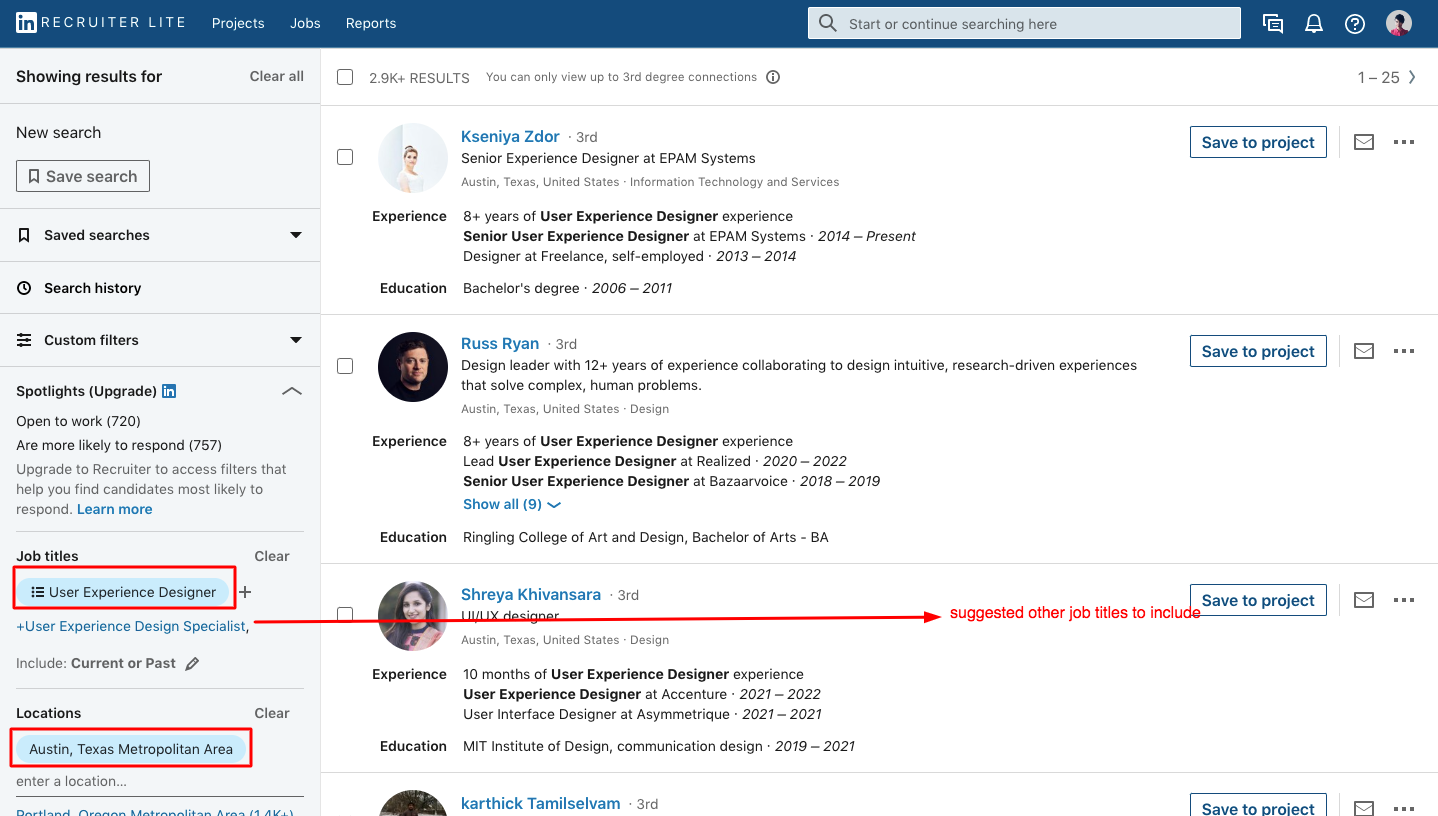Open the help question mark icon
1438x816 pixels.
click(1355, 24)
